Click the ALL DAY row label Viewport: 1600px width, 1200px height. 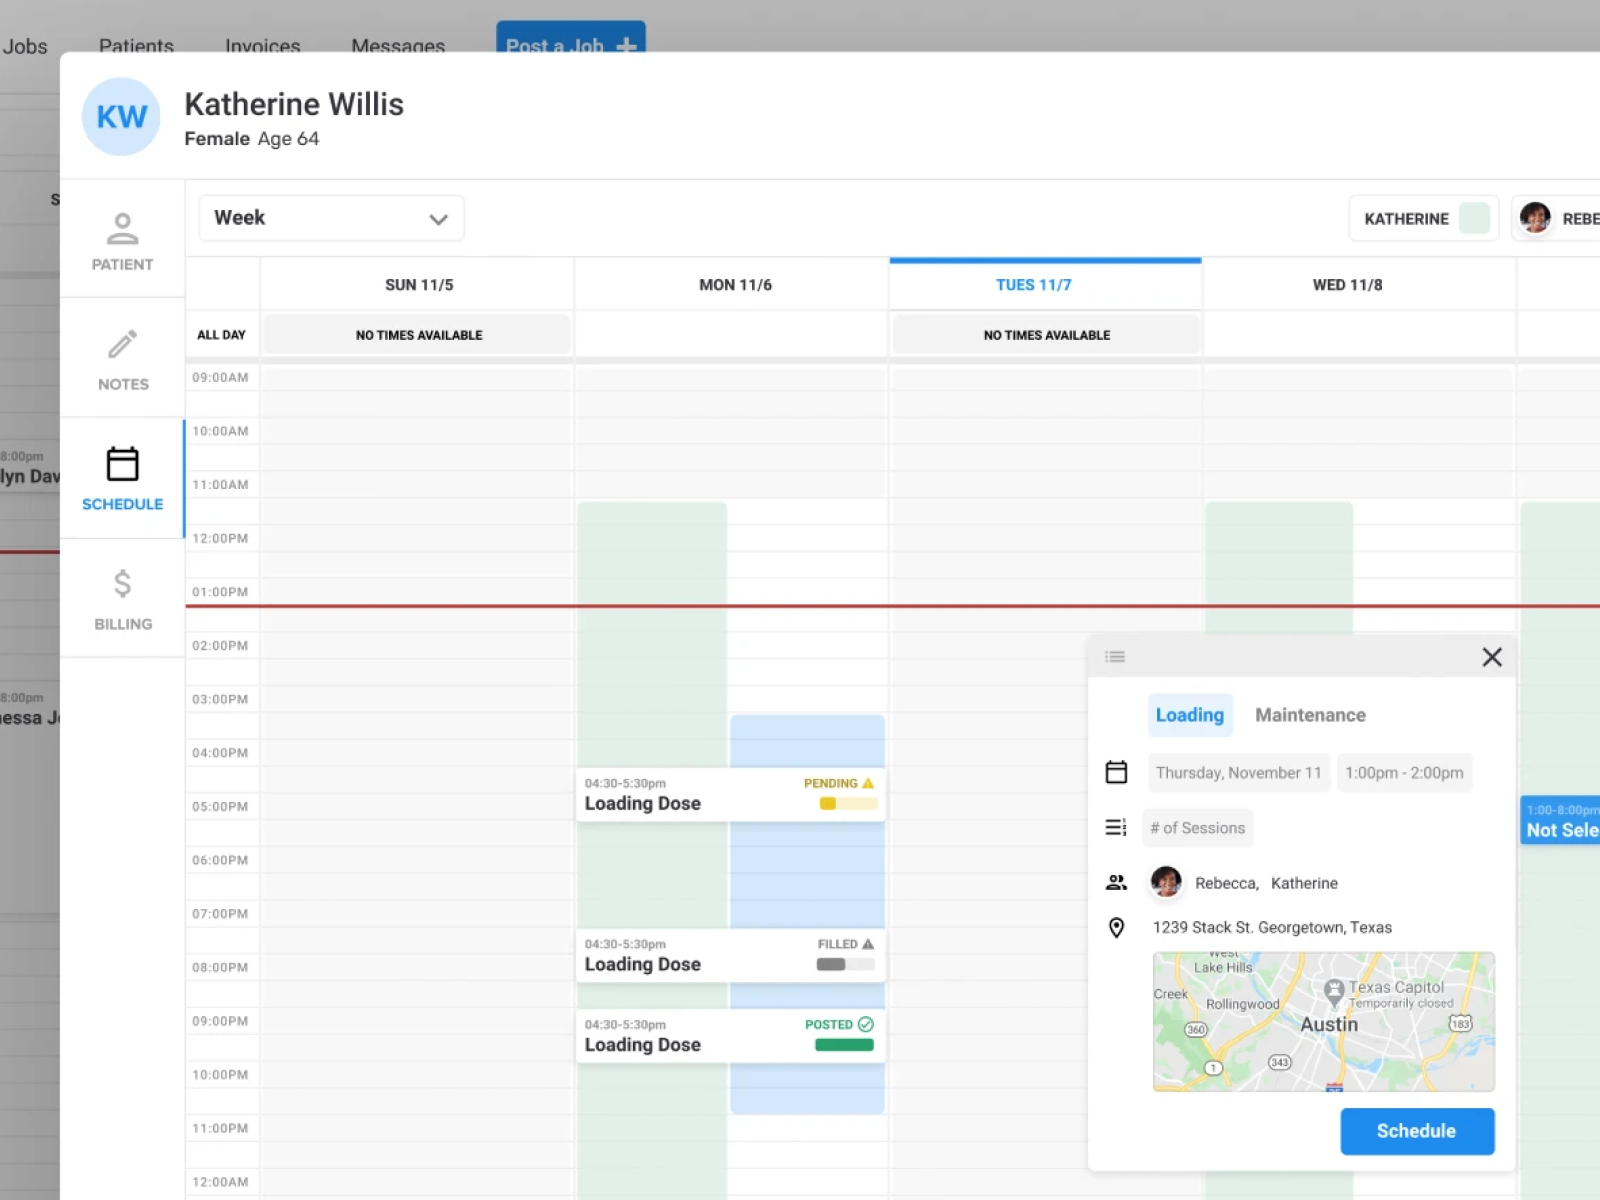[221, 335]
